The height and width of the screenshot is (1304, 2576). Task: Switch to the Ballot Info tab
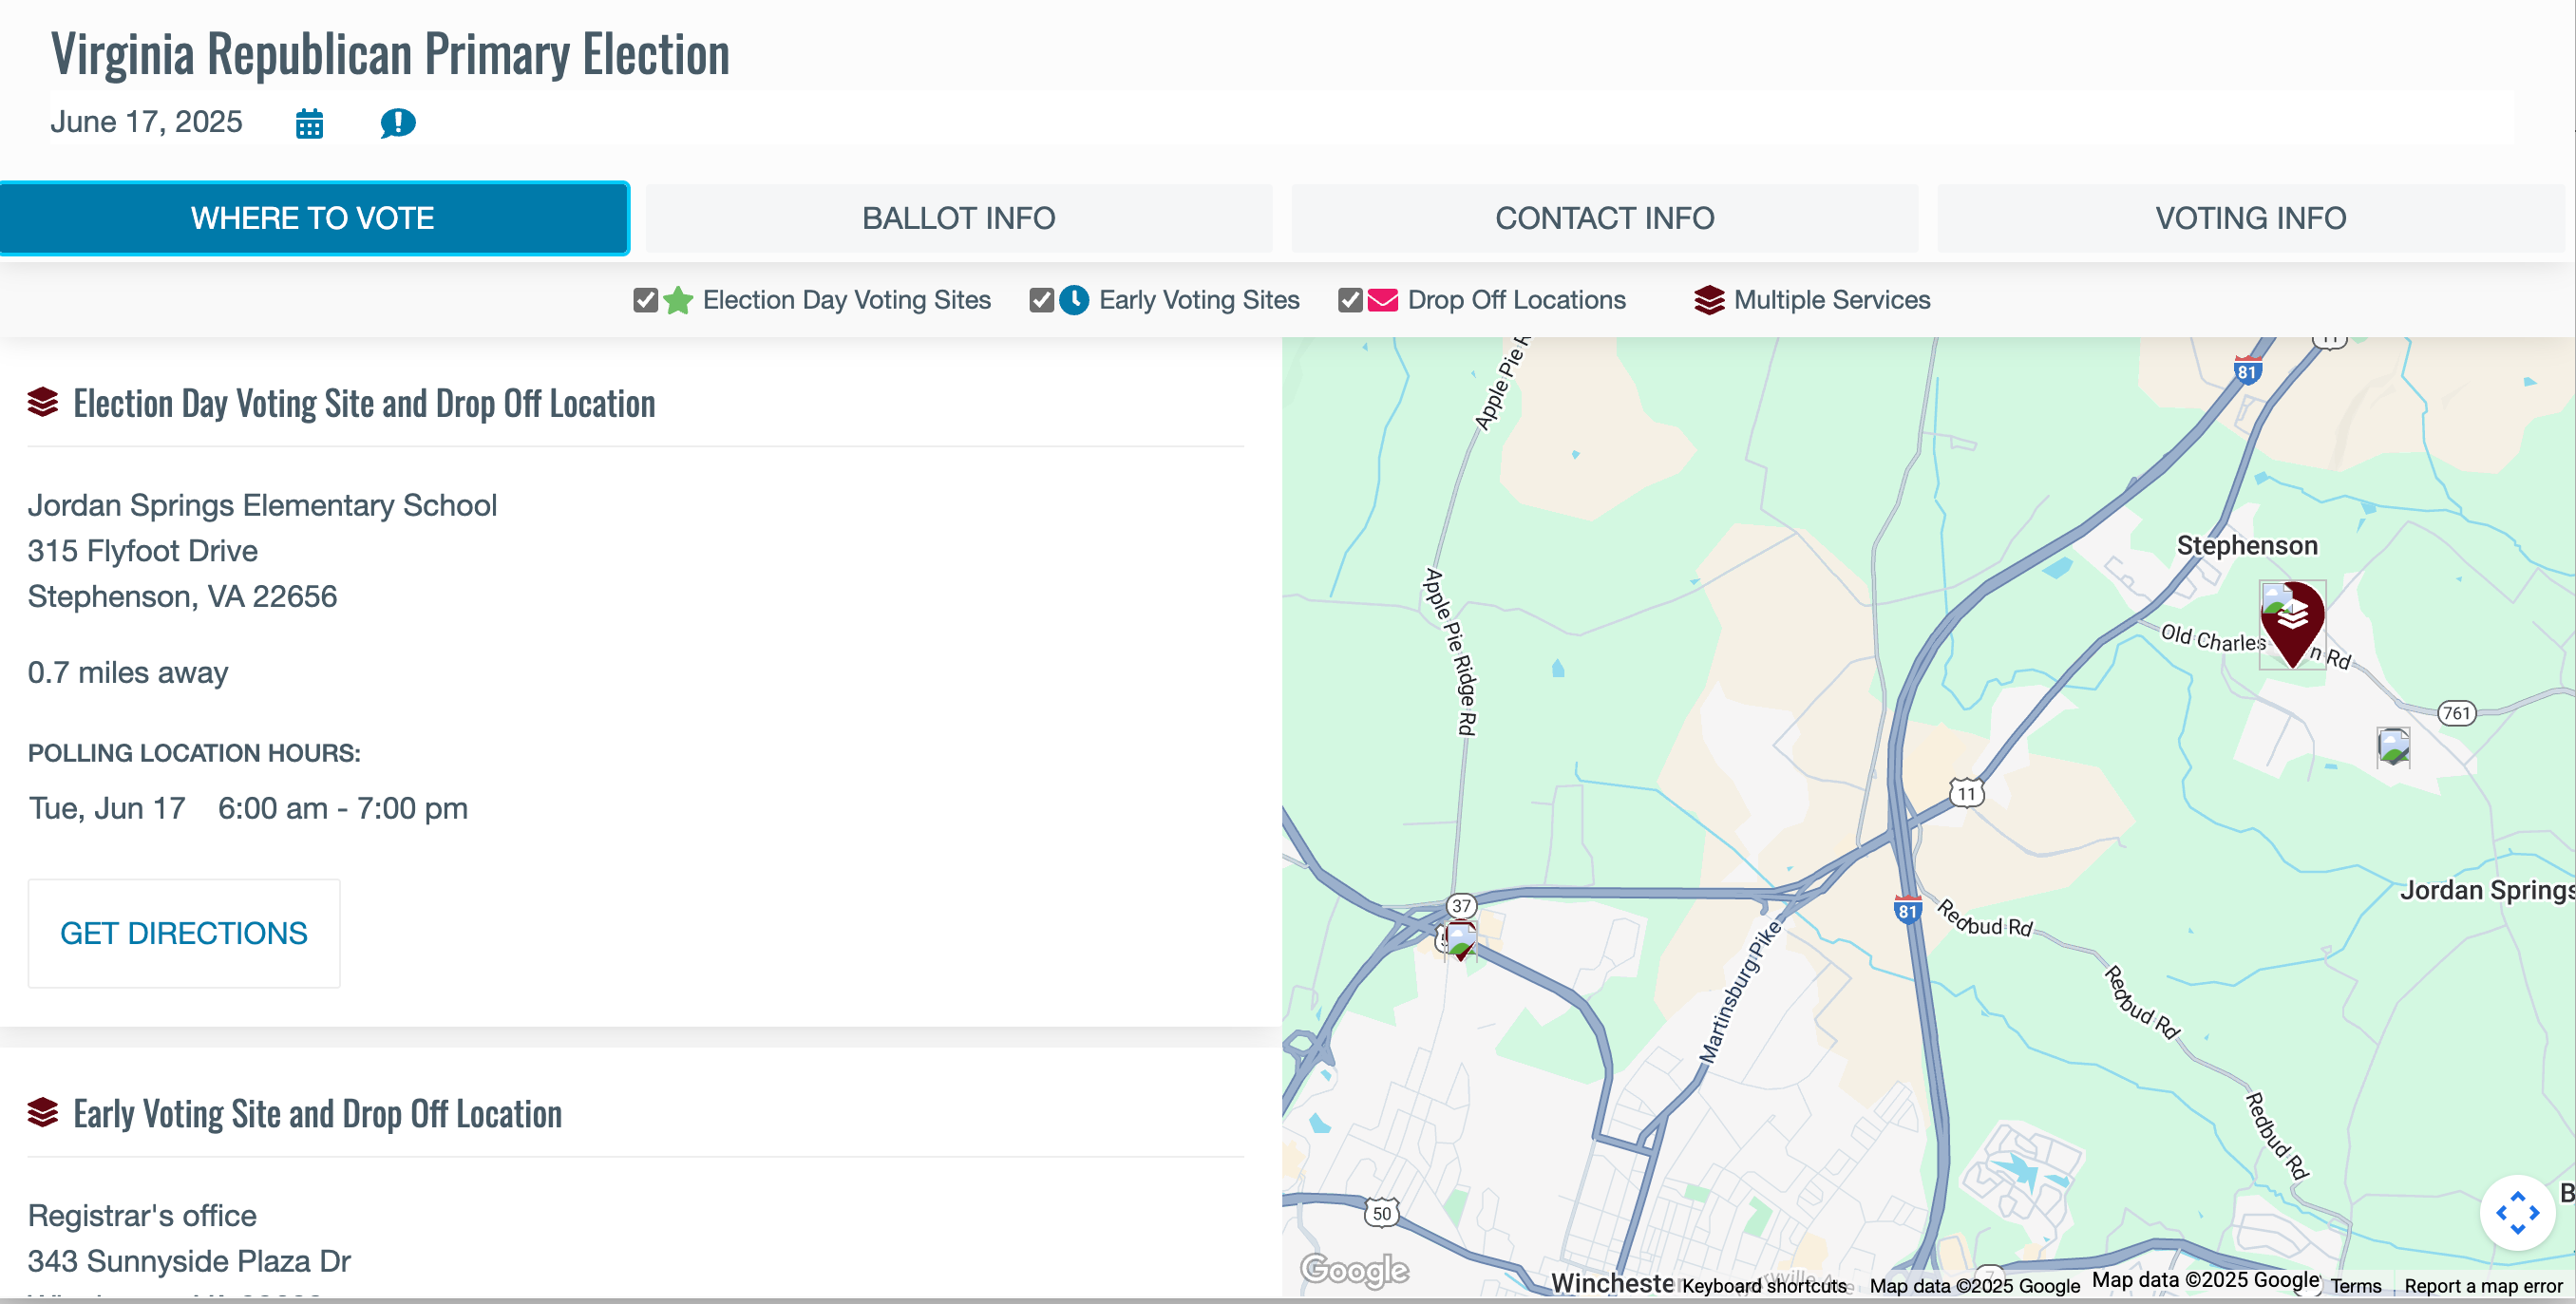(958, 218)
